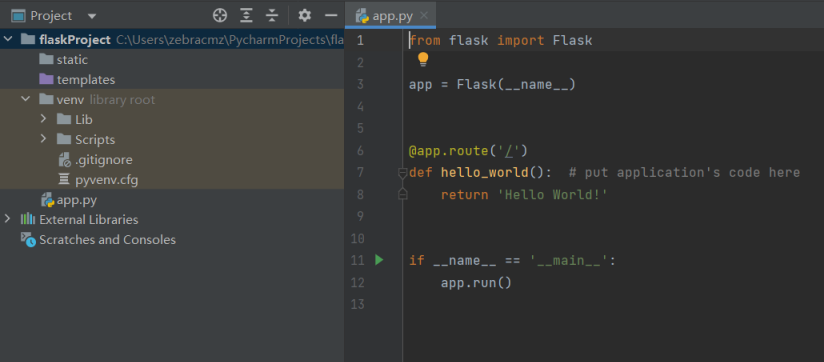Image resolution: width=824 pixels, height=362 pixels.
Task: Click the Scripts folder icon
Action: [x=64, y=139]
